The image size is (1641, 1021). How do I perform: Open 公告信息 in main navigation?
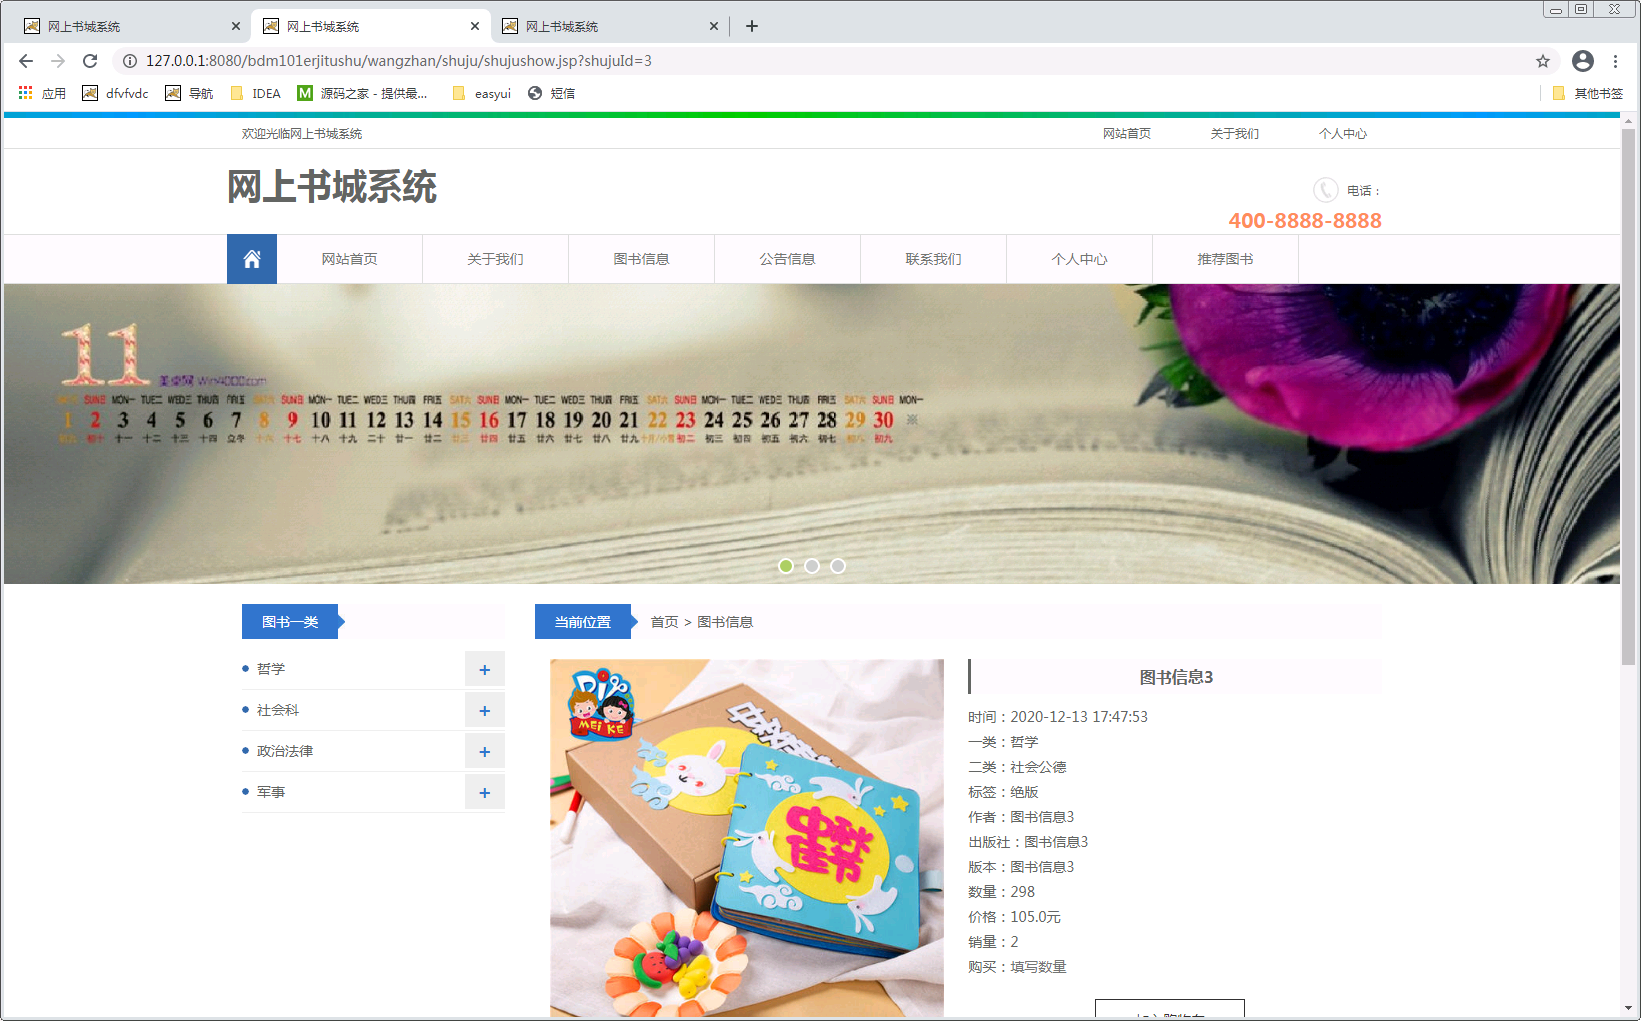(788, 259)
